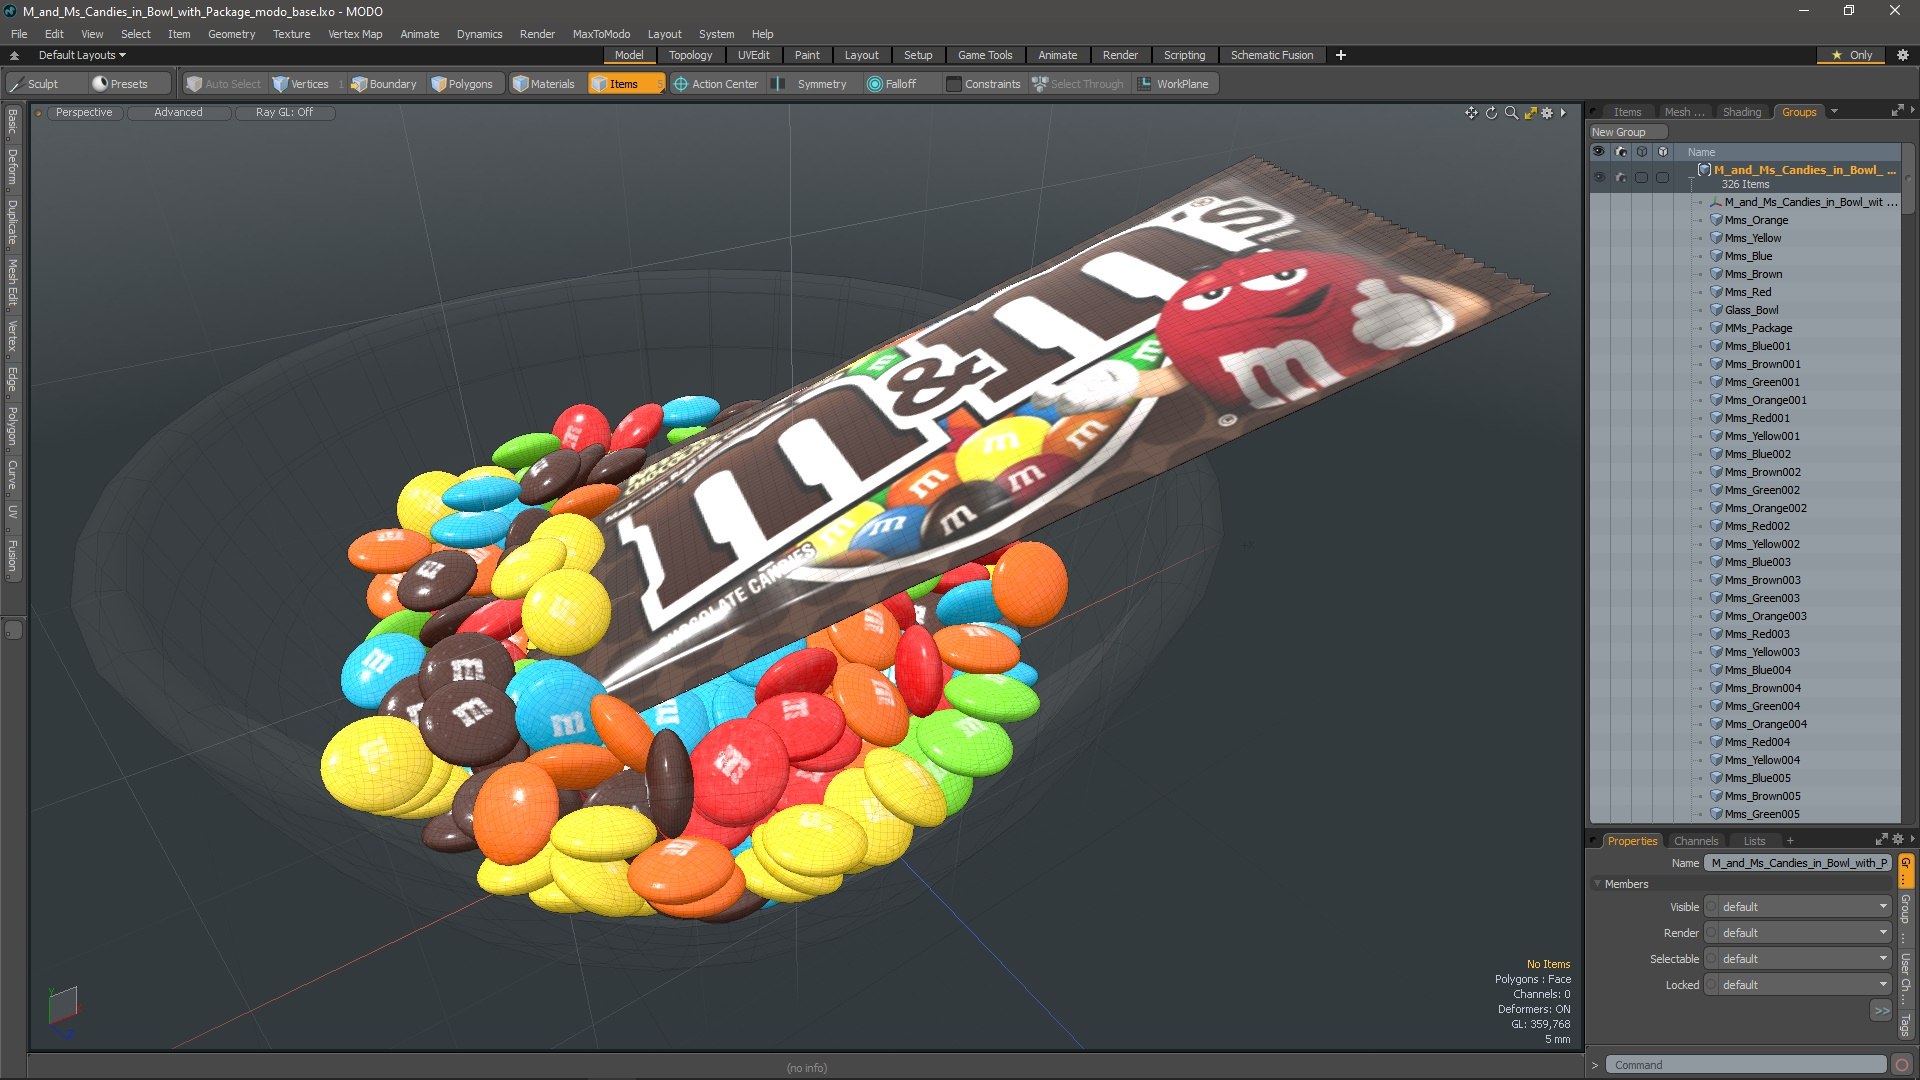Image resolution: width=1920 pixels, height=1080 pixels.
Task: Open the Presets browser
Action: click(121, 84)
